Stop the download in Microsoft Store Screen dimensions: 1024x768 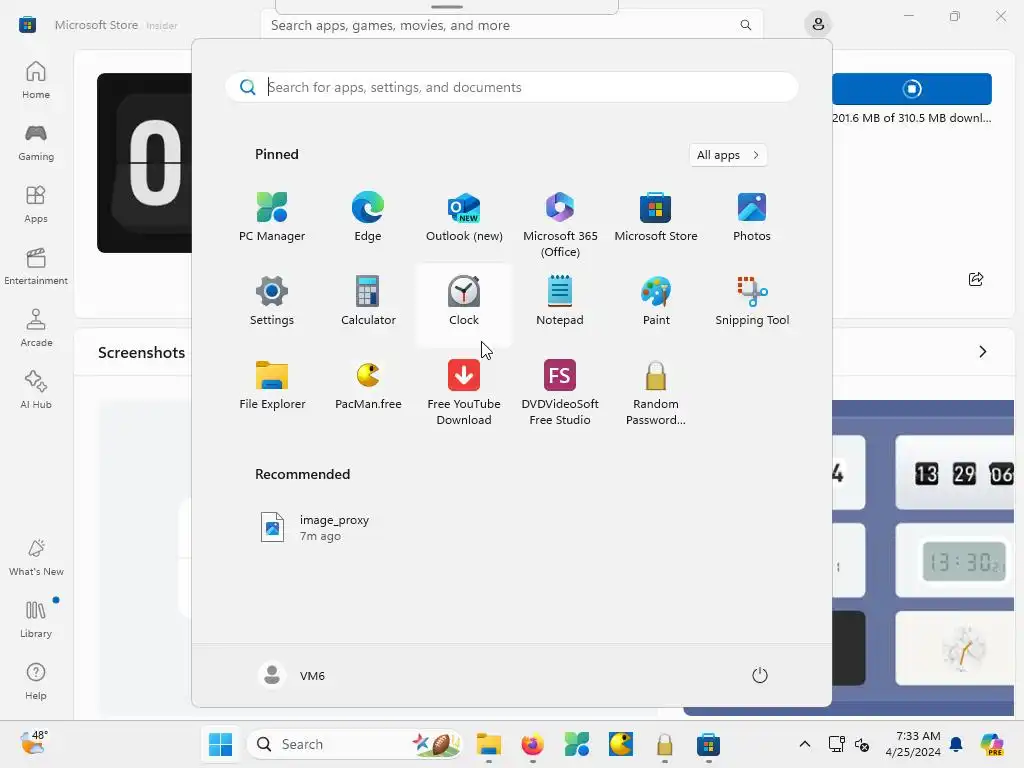[912, 89]
